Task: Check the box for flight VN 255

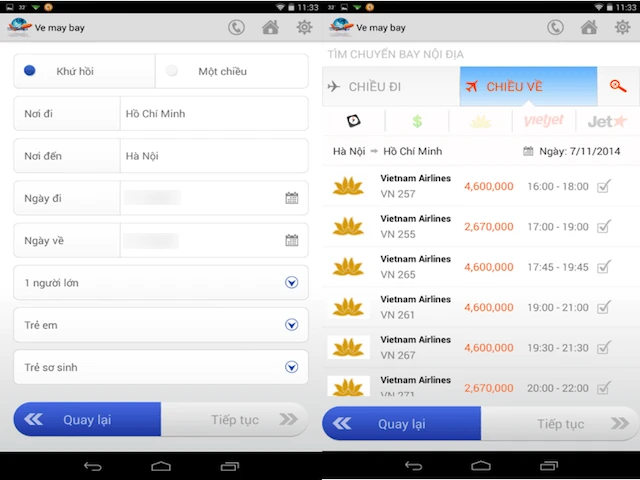Action: (x=604, y=227)
